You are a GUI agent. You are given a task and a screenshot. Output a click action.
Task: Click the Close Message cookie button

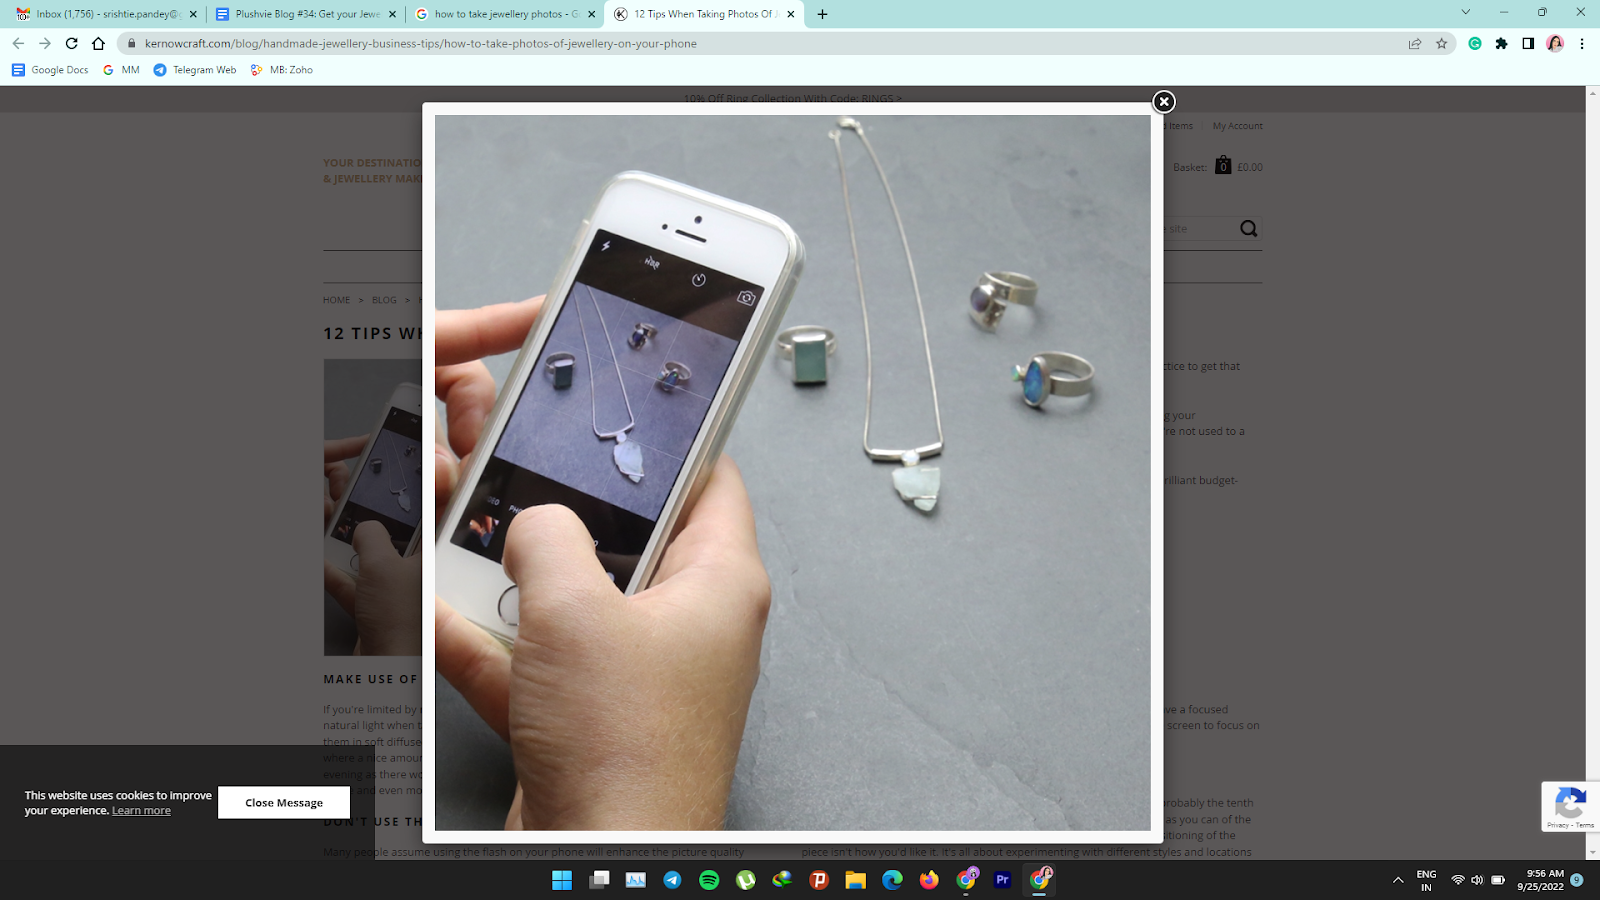click(284, 802)
